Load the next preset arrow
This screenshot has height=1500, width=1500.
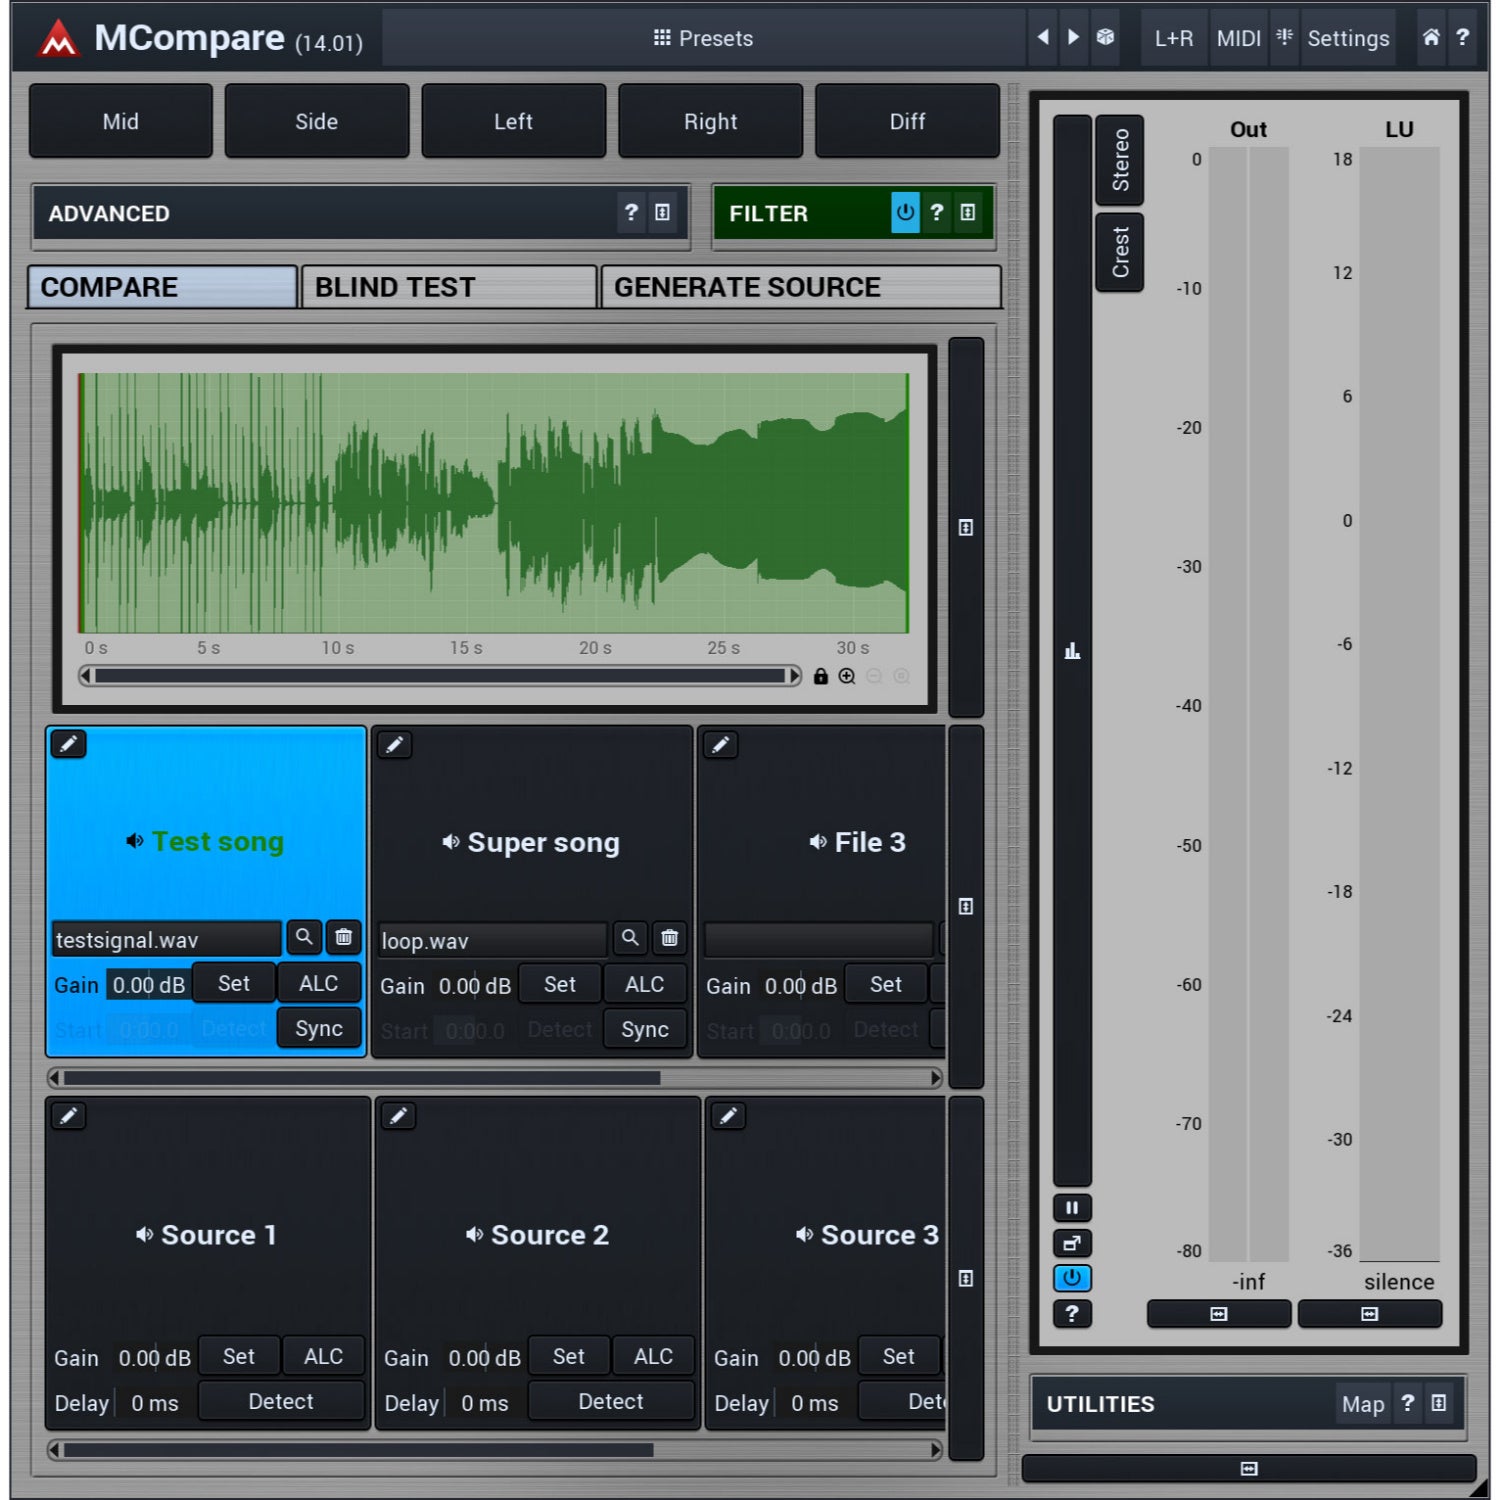point(1073,37)
